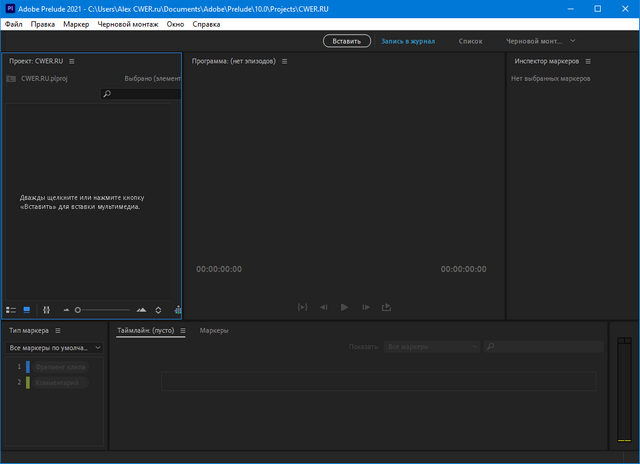
Task: Adjust the thumbnail zoom slider in Project panel
Action: tap(78, 310)
